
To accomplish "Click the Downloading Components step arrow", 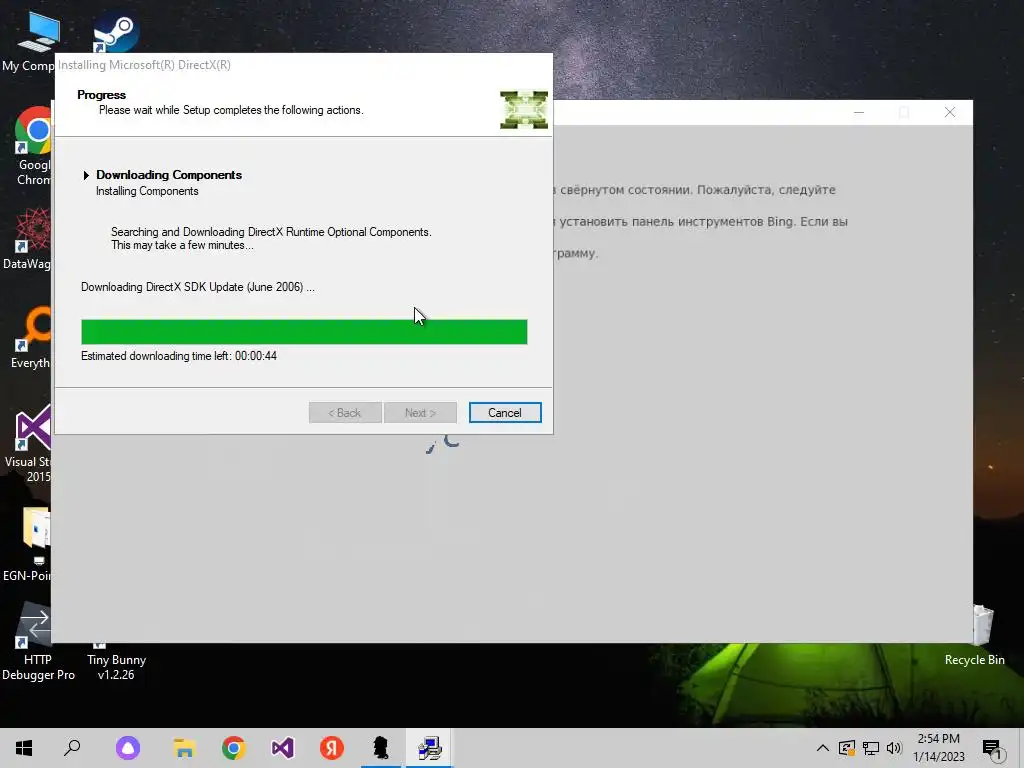I will pos(86,175).
